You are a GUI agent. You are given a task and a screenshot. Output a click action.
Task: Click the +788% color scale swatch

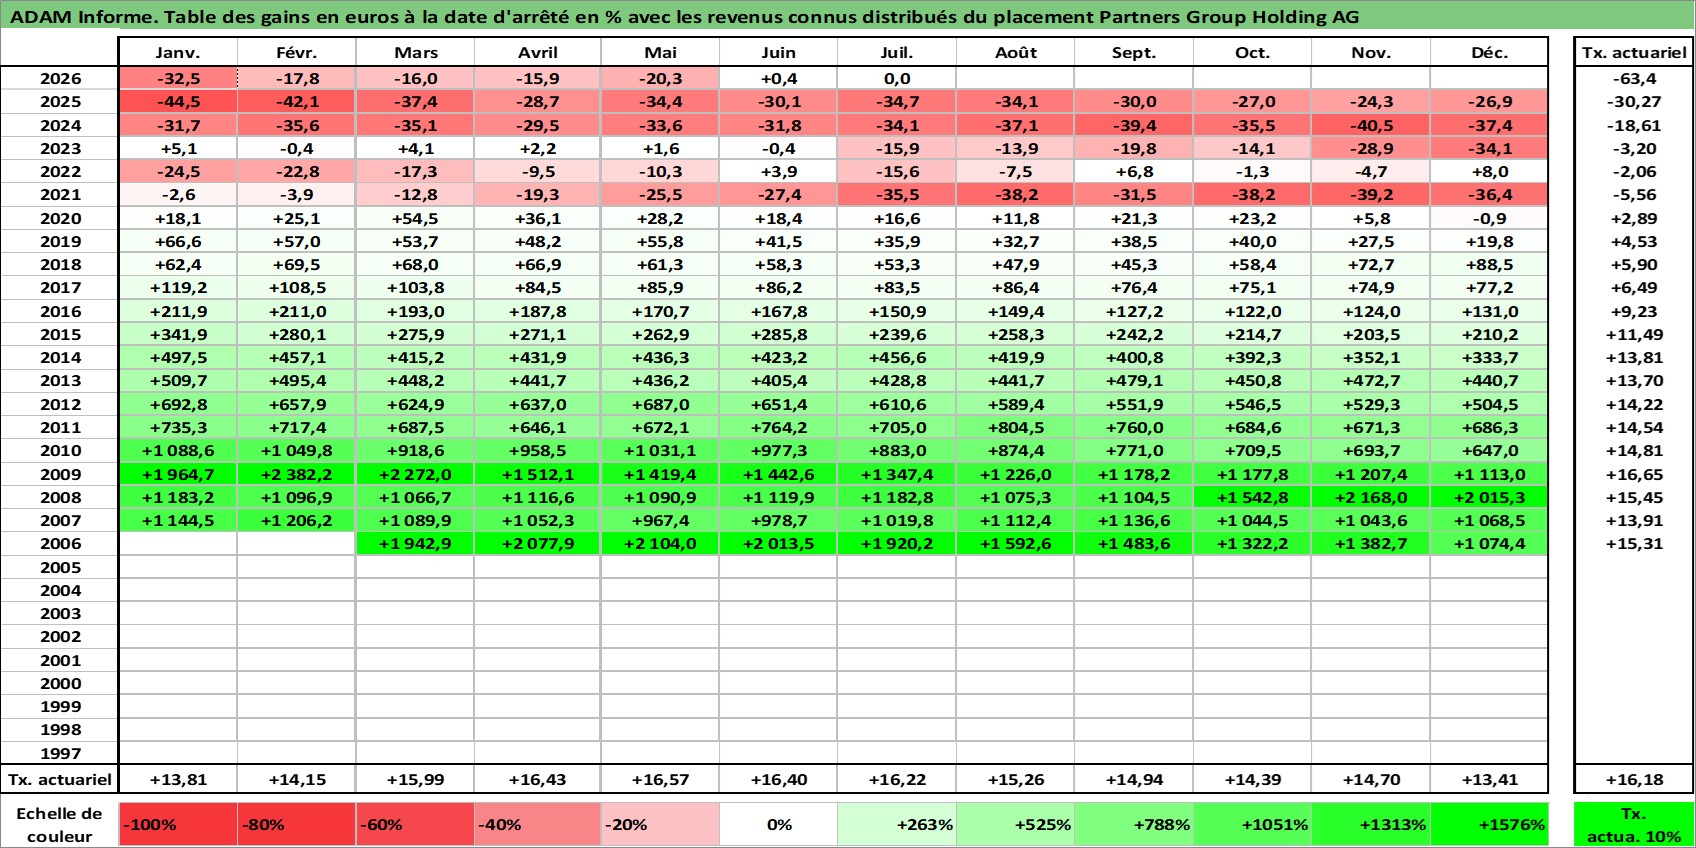click(1133, 825)
